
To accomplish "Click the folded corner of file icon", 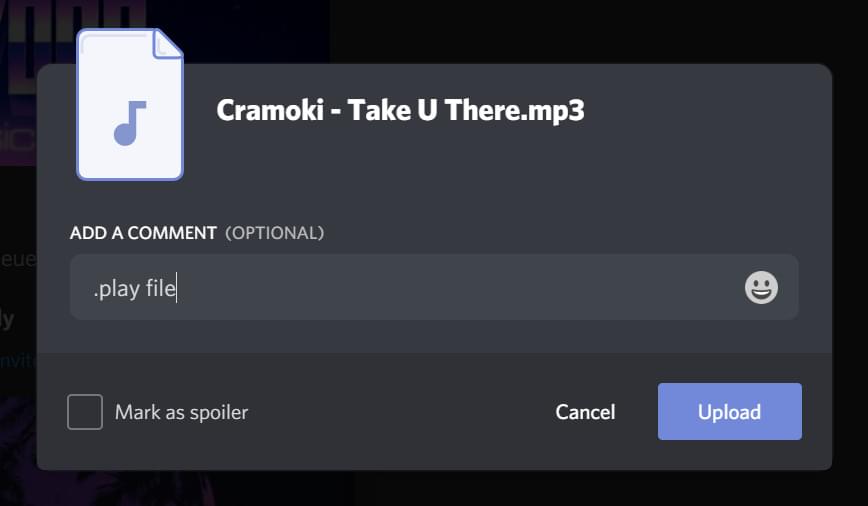I will [167, 43].
